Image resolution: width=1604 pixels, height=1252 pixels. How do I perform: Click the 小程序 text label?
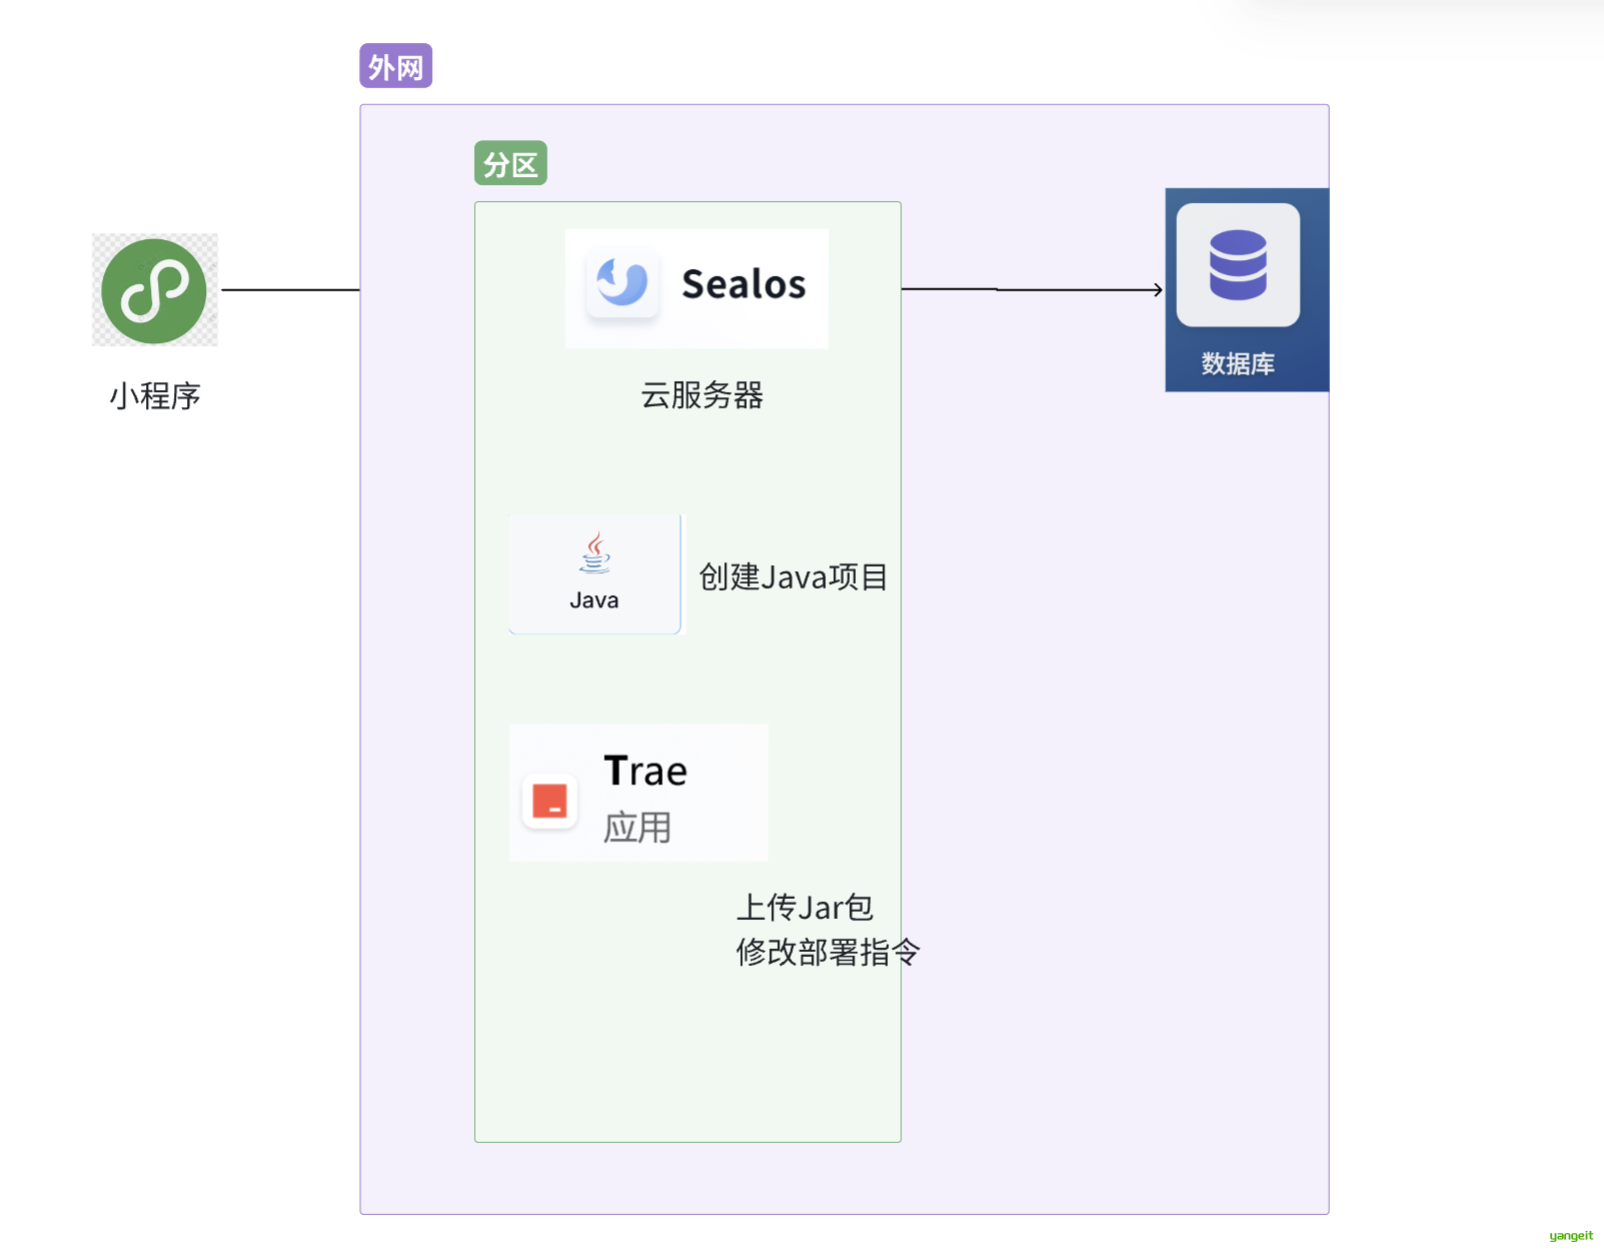[x=155, y=396]
